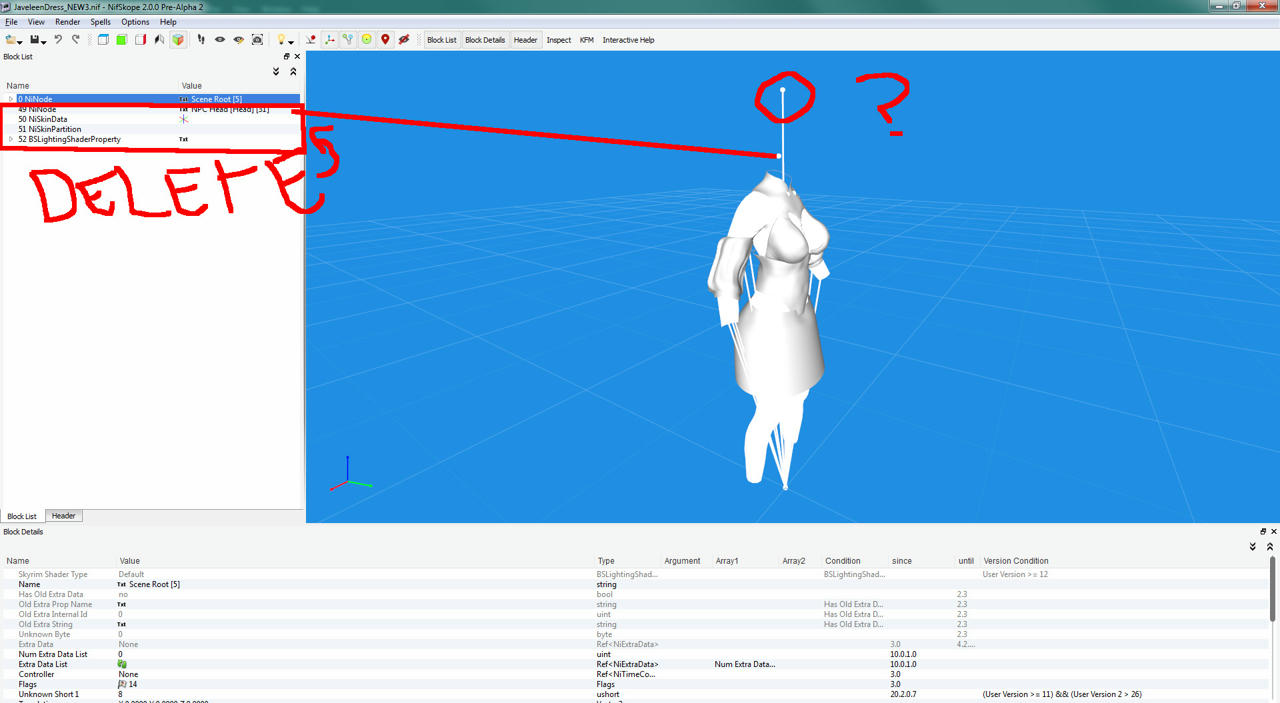Select the 52 BSLightingShaderProperty block
Image resolution: width=1280 pixels, height=703 pixels.
pos(150,139)
